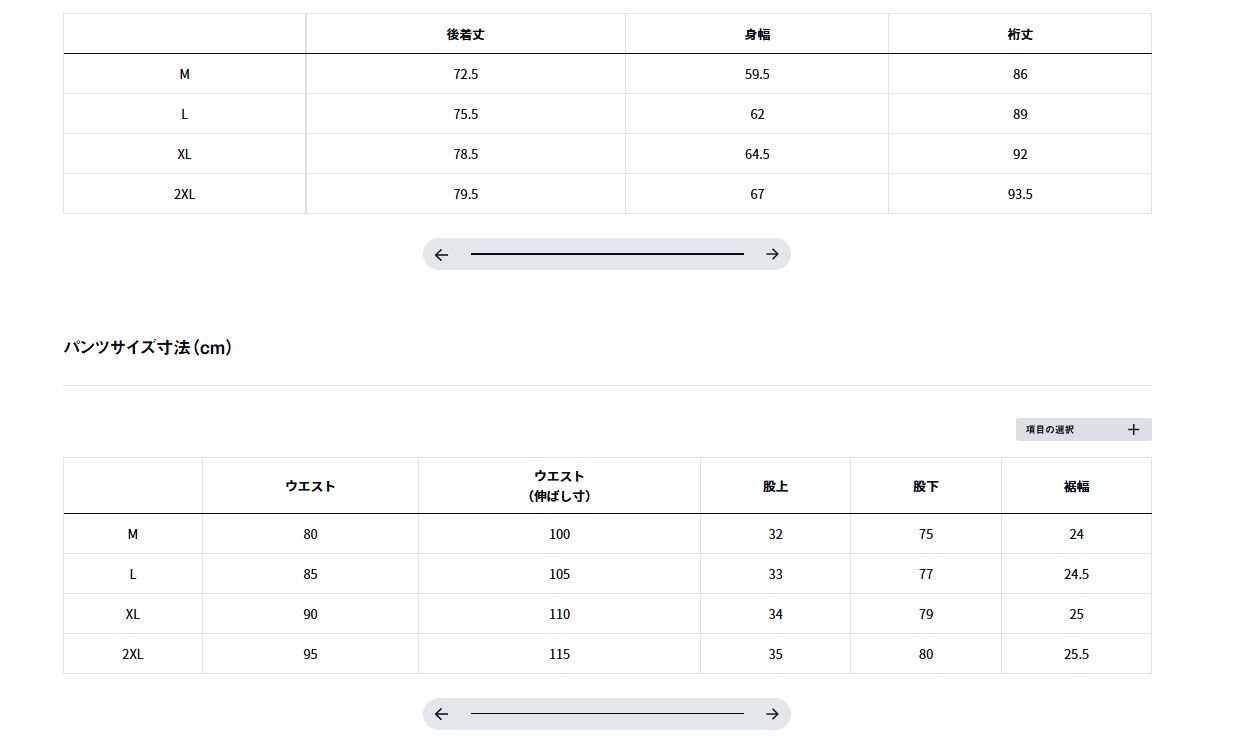Select the 股上 column header

click(775, 486)
